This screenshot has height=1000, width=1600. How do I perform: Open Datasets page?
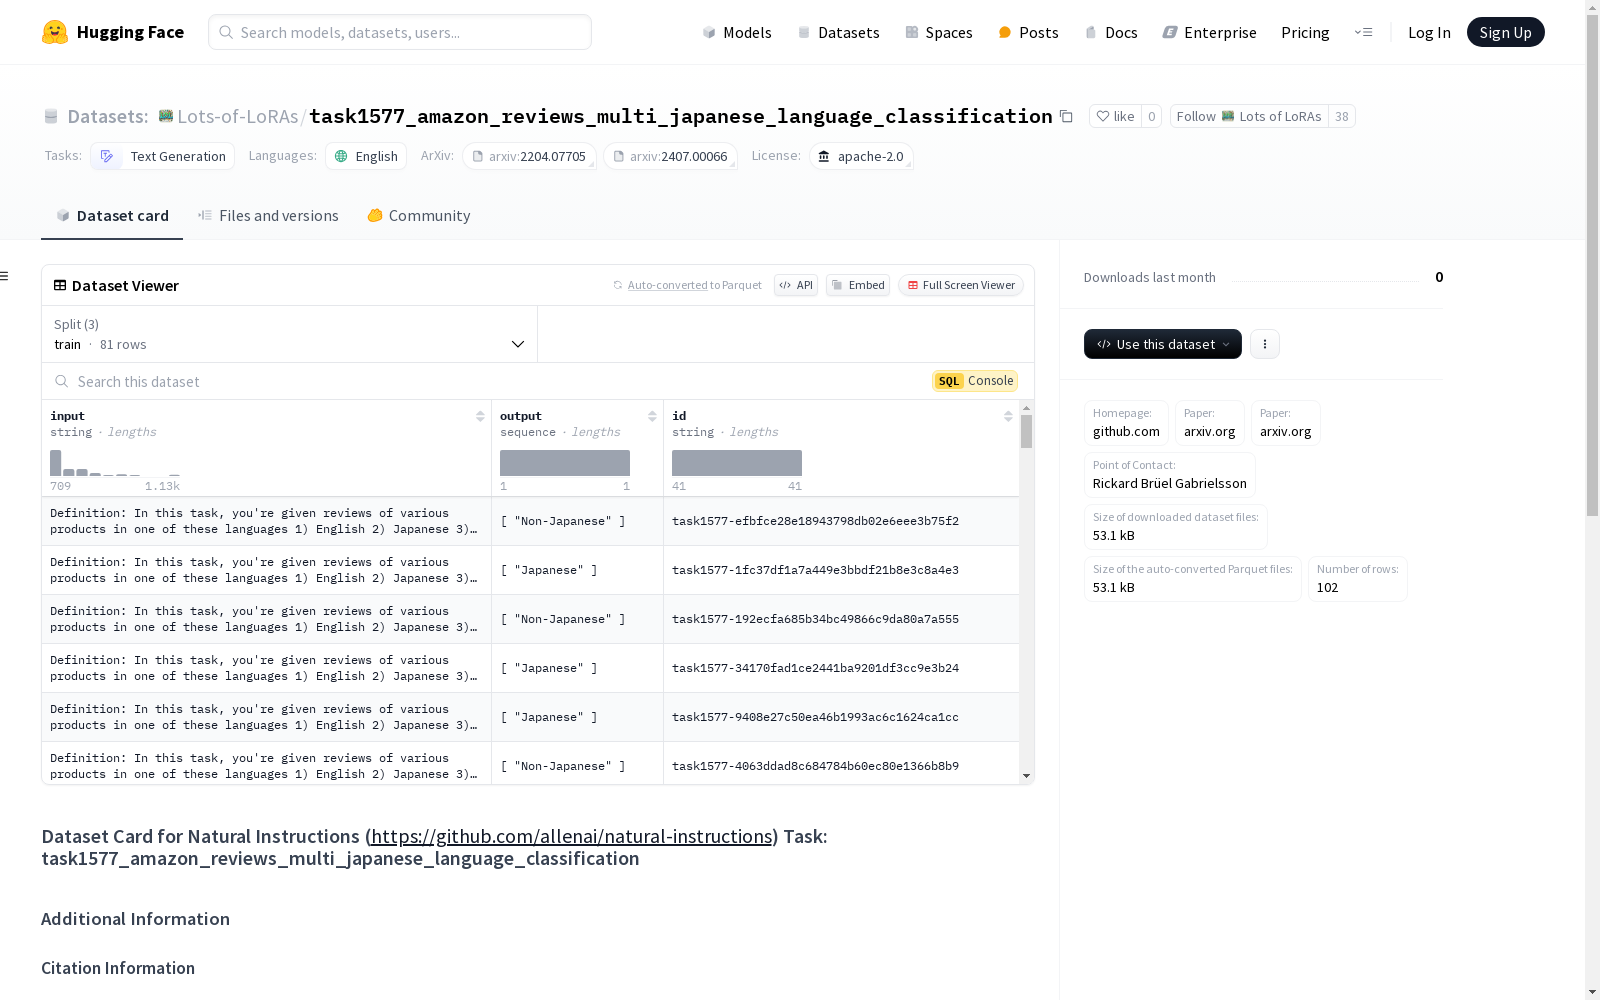coord(838,32)
